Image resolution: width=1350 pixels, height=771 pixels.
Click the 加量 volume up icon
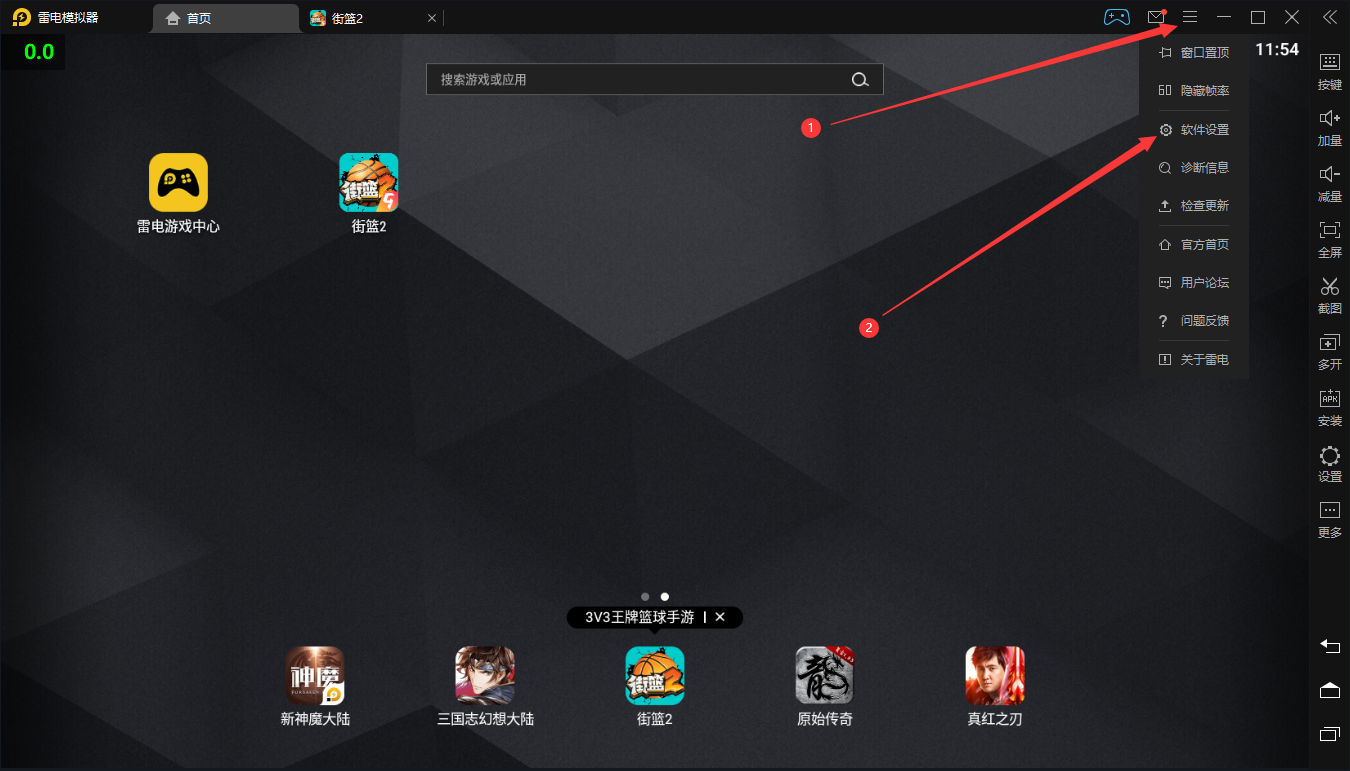tap(1329, 118)
